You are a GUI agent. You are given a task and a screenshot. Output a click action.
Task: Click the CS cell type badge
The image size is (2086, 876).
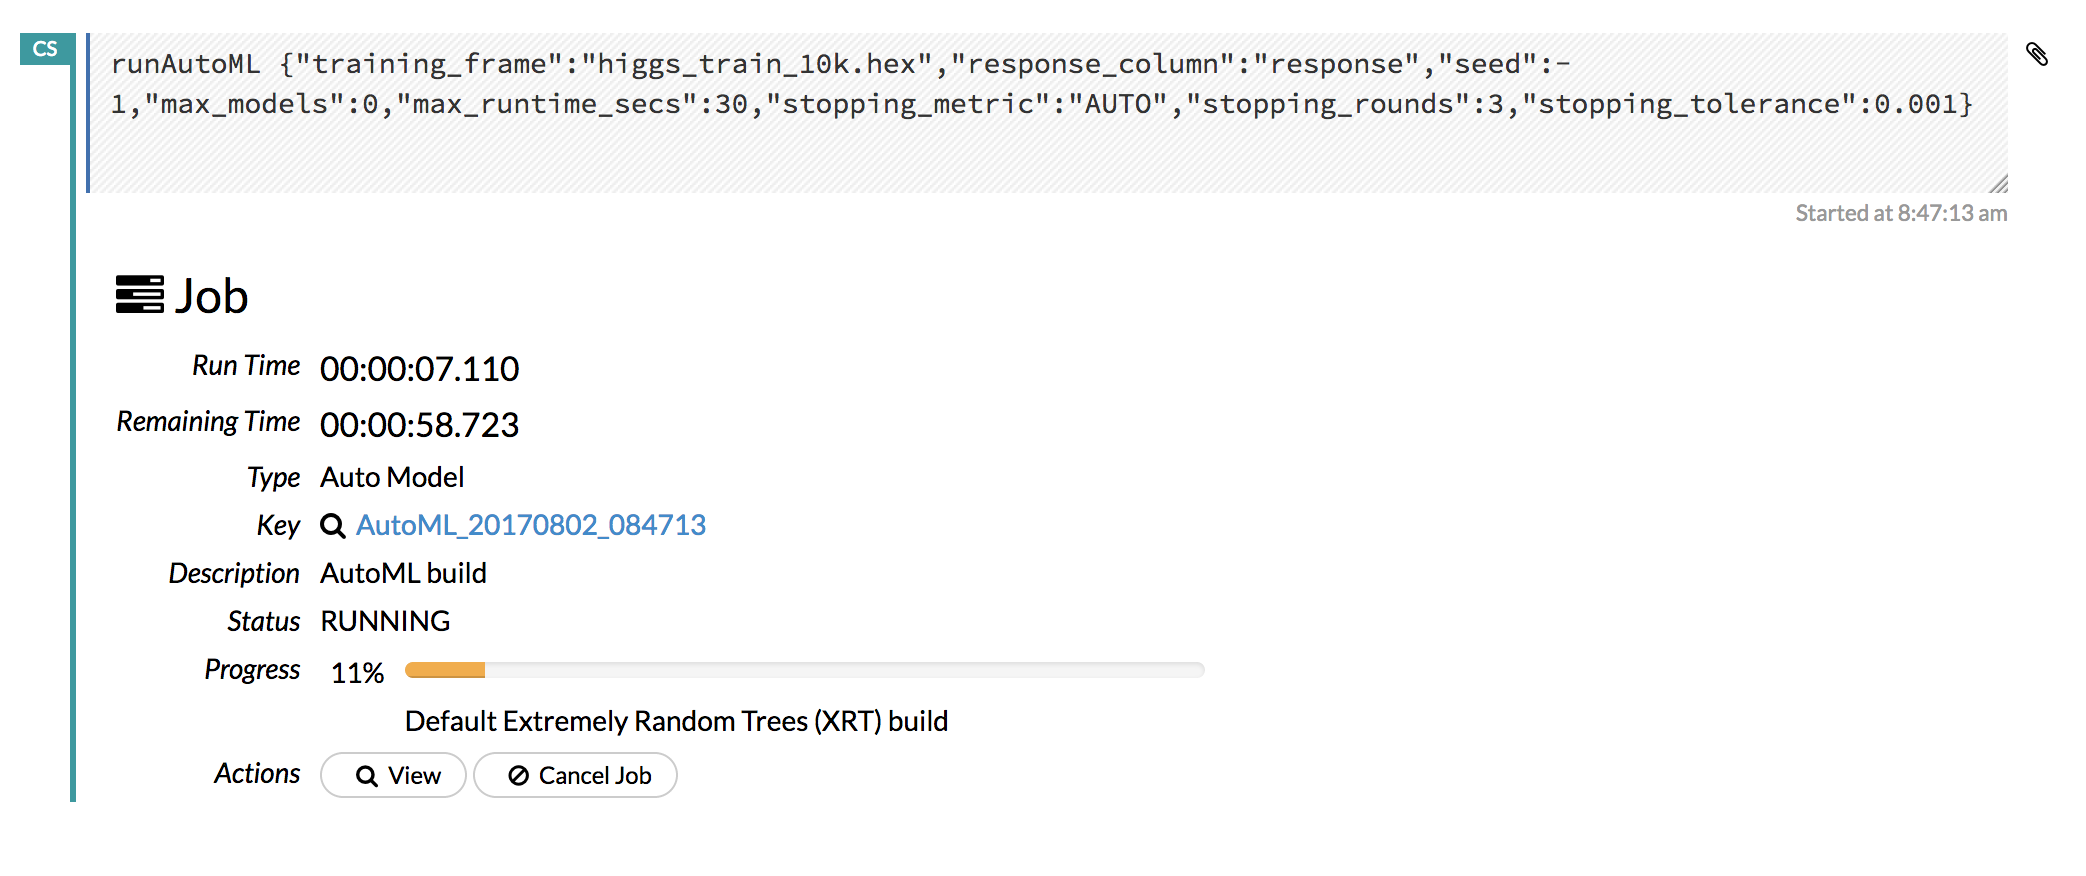[46, 49]
